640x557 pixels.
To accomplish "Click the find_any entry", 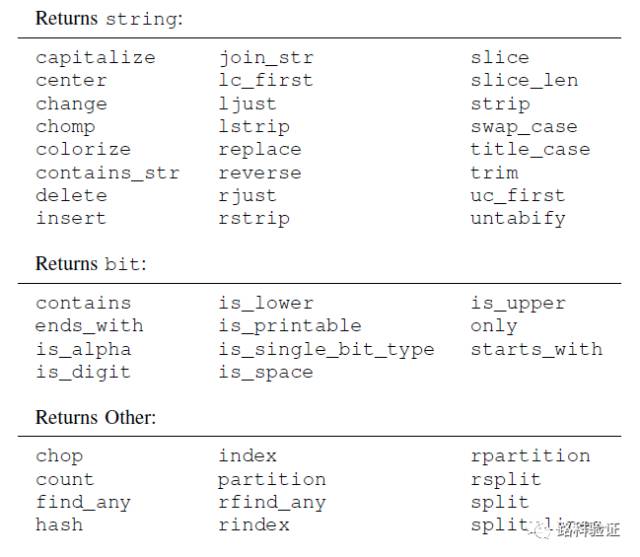I will 83,502.
